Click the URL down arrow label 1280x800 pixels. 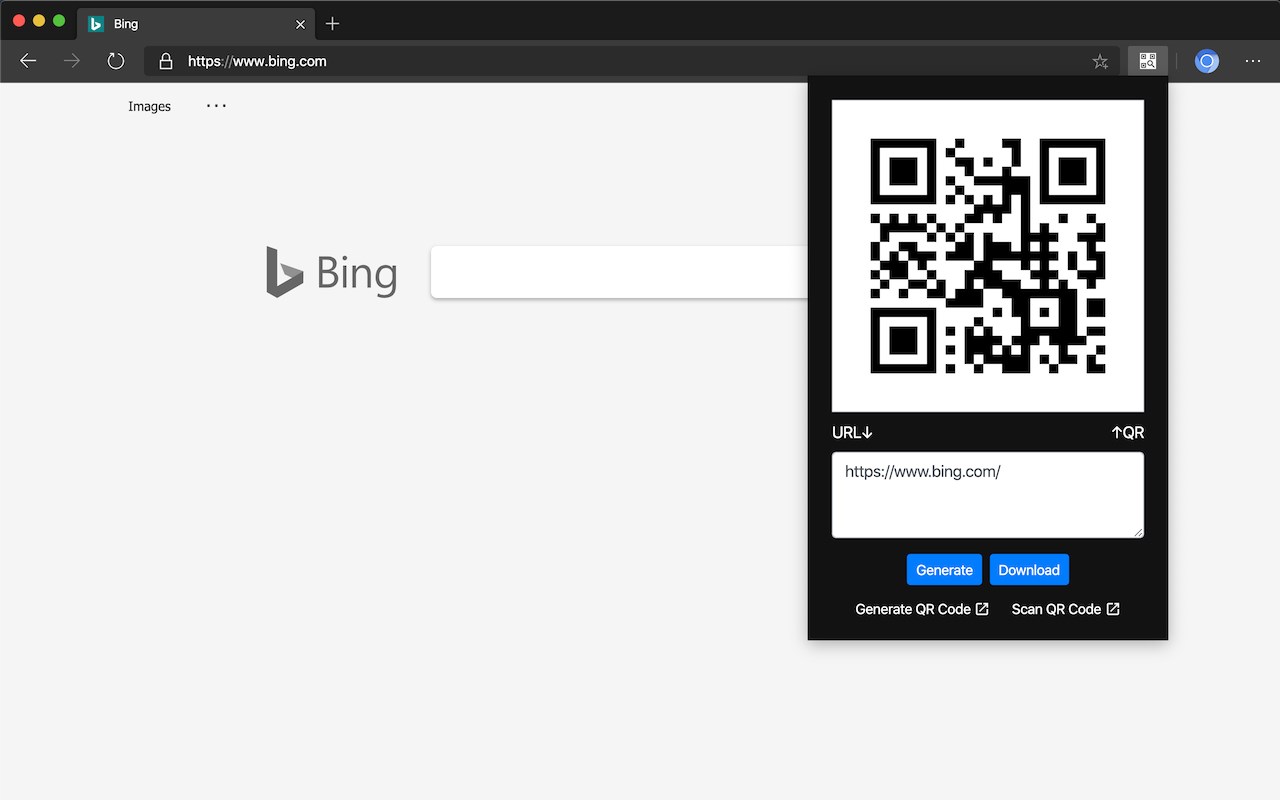click(853, 432)
